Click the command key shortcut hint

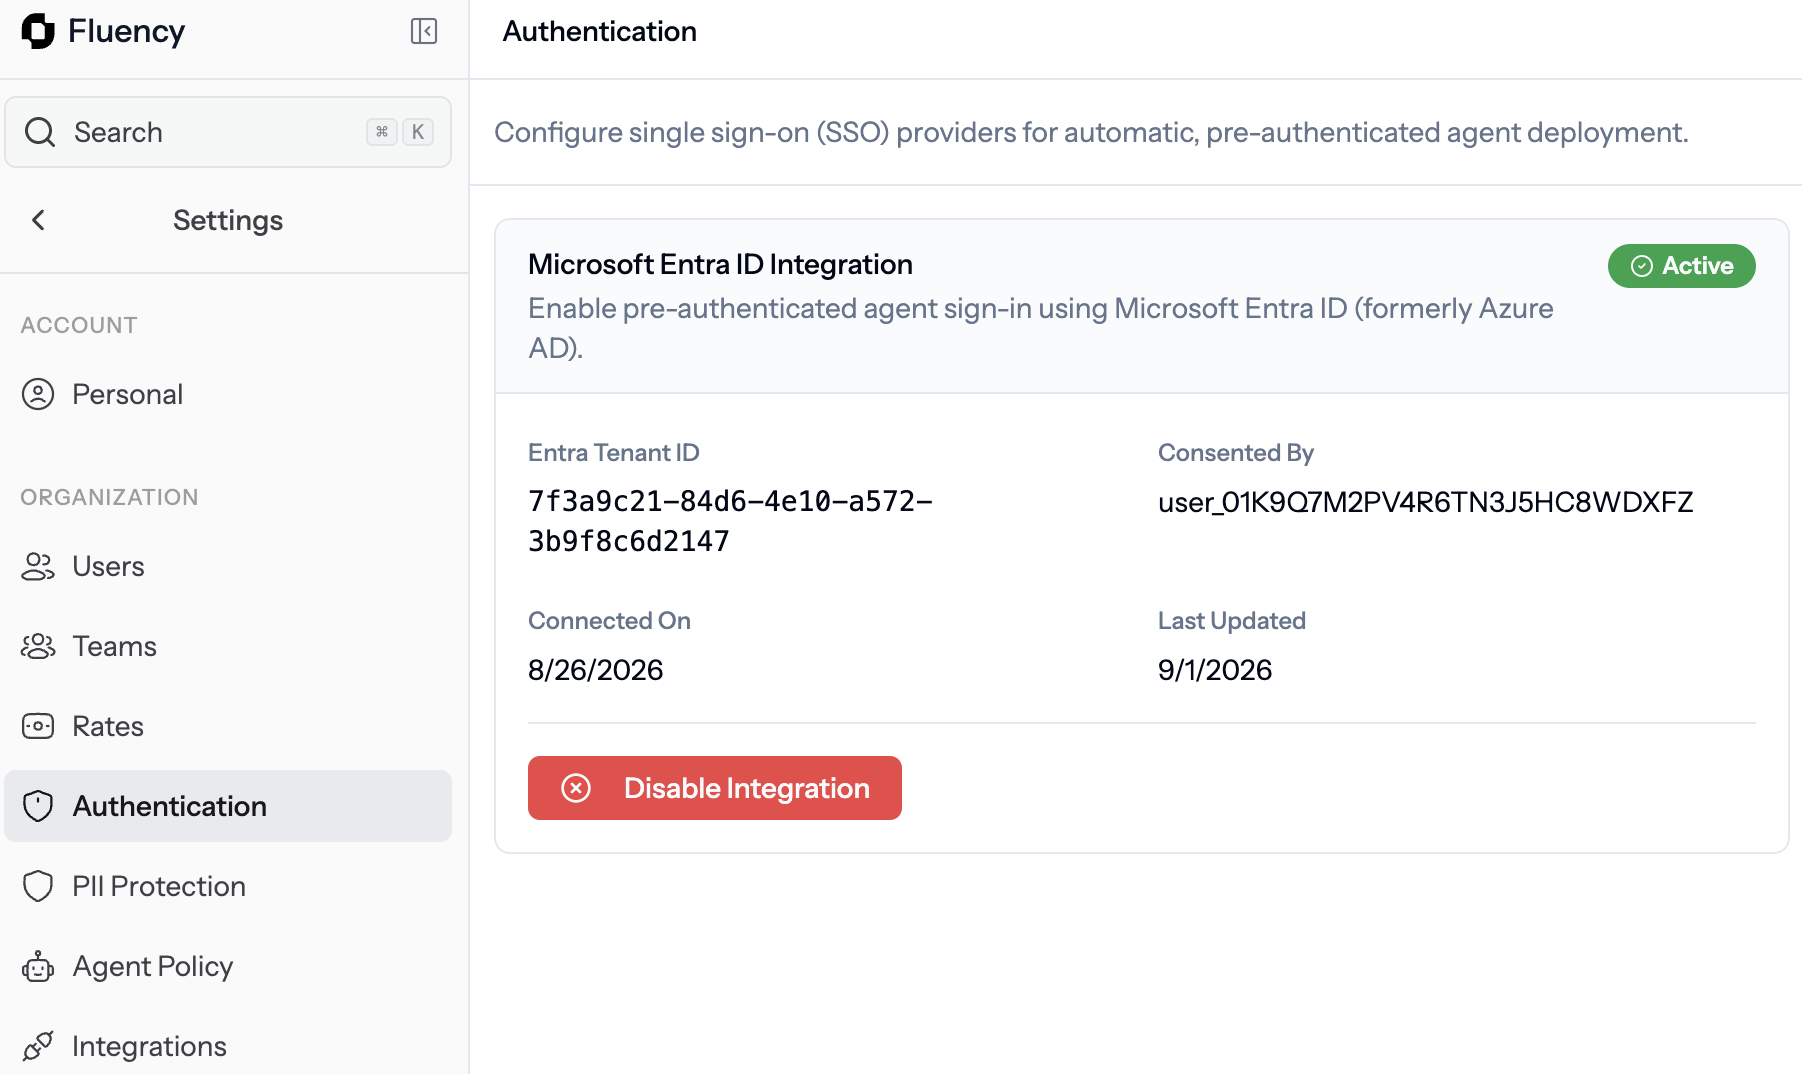pos(382,132)
